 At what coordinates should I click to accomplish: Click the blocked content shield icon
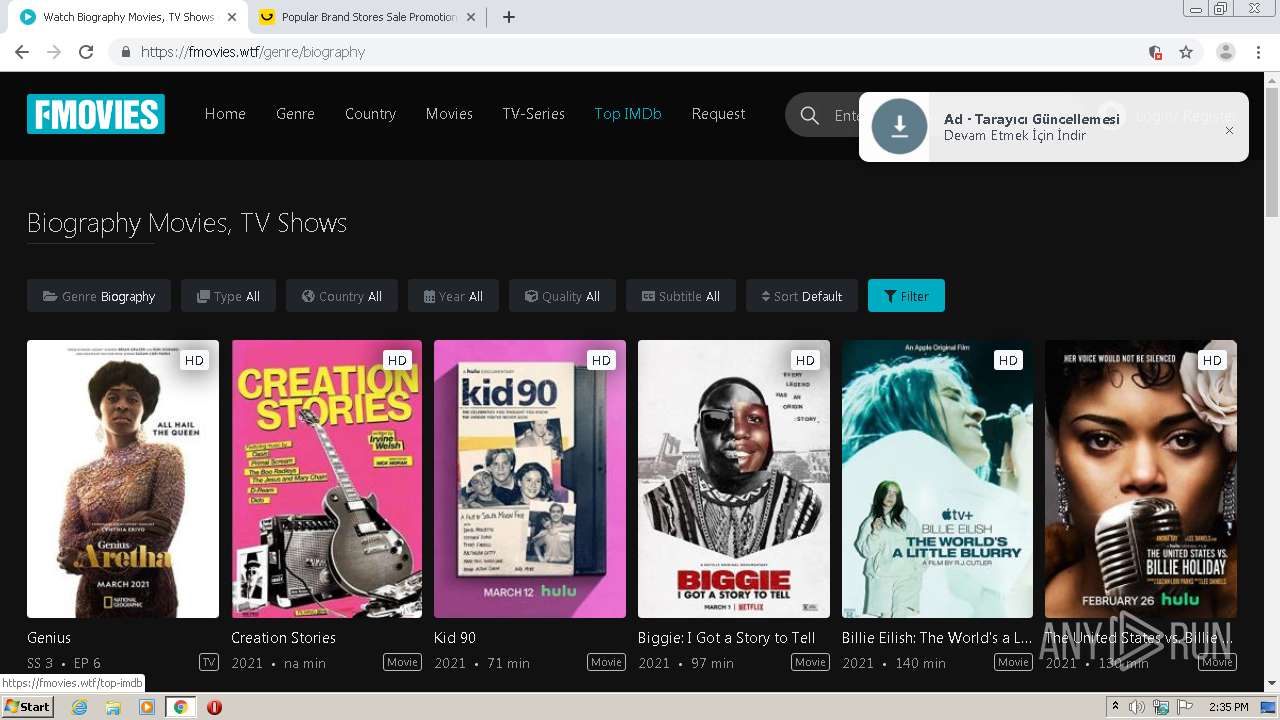[1156, 52]
